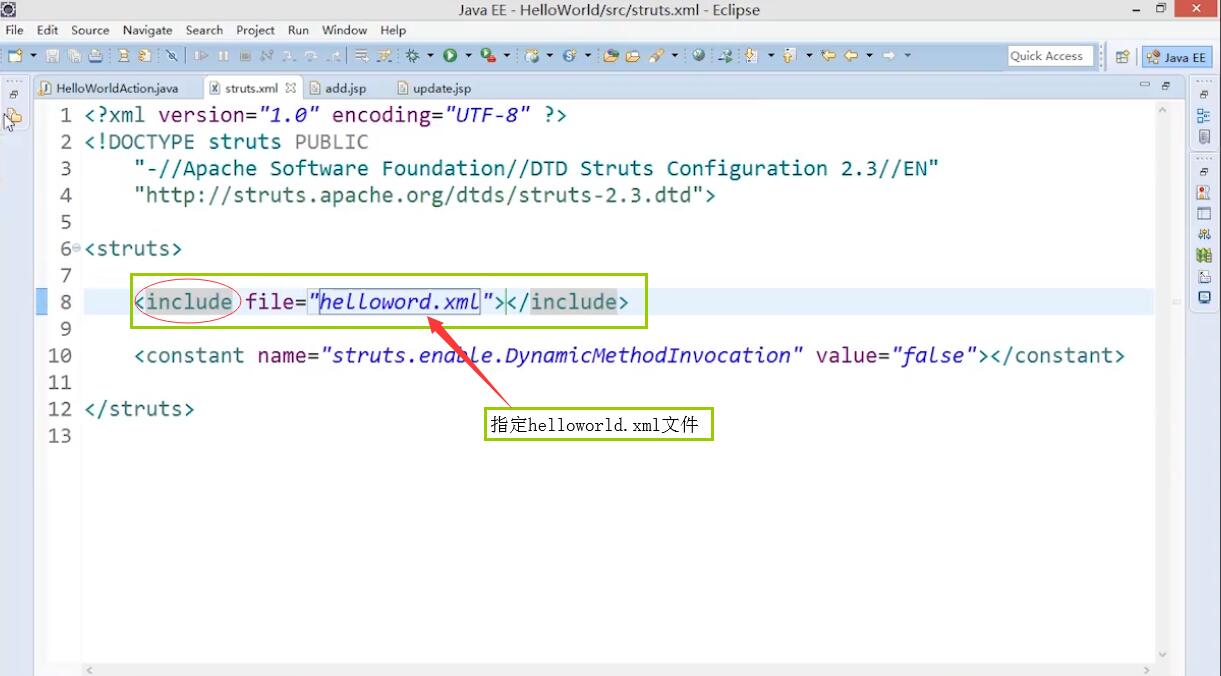Select the Java EE perspective button
The image size is (1221, 676).
point(1178,57)
